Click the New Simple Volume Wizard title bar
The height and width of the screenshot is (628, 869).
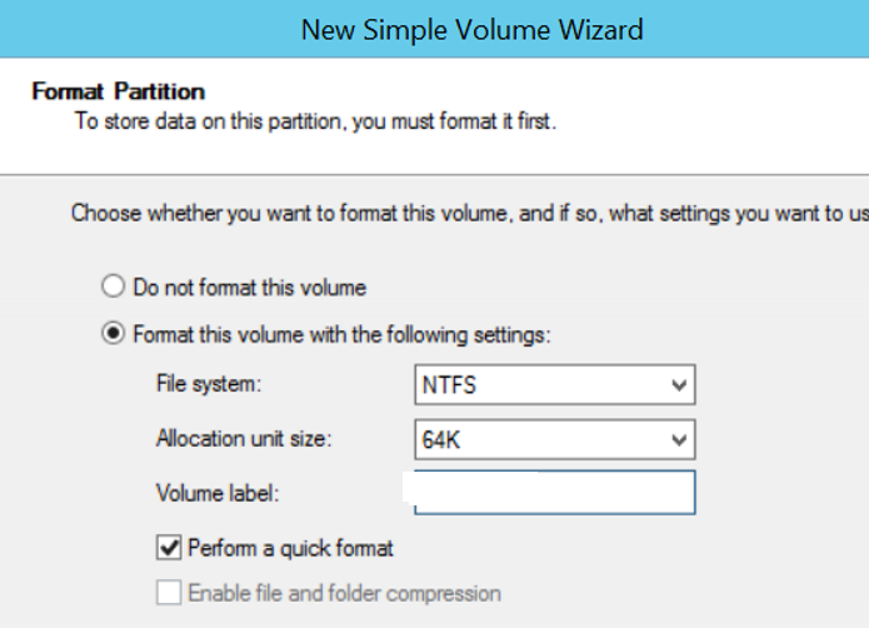click(x=434, y=29)
